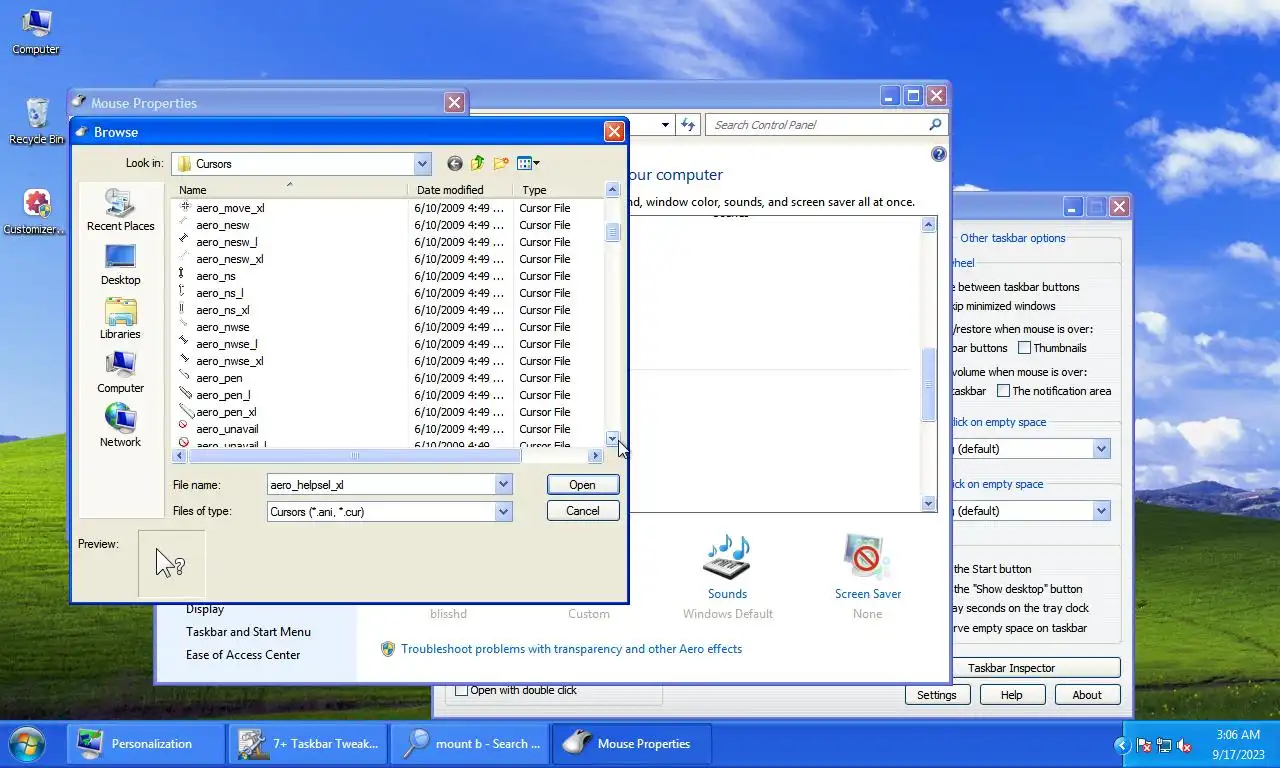Click Settings button in Taskbar Tweaker
This screenshot has height=768, width=1280.
(x=937, y=695)
